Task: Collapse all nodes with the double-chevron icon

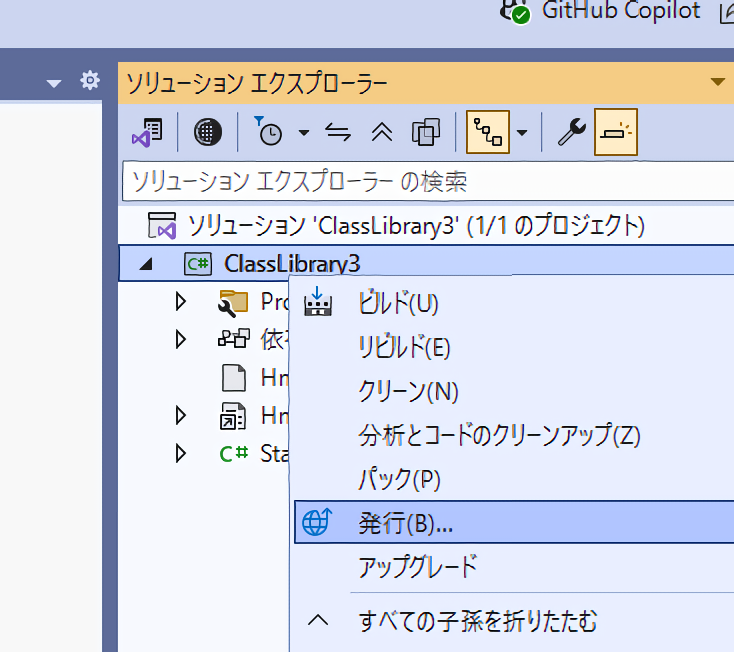Action: [382, 132]
